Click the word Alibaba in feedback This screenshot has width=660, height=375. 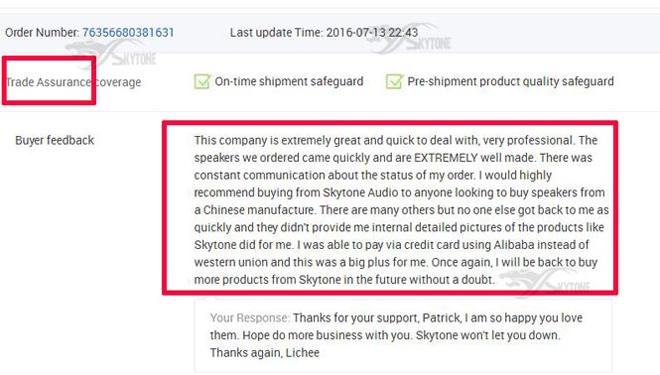tap(514, 245)
